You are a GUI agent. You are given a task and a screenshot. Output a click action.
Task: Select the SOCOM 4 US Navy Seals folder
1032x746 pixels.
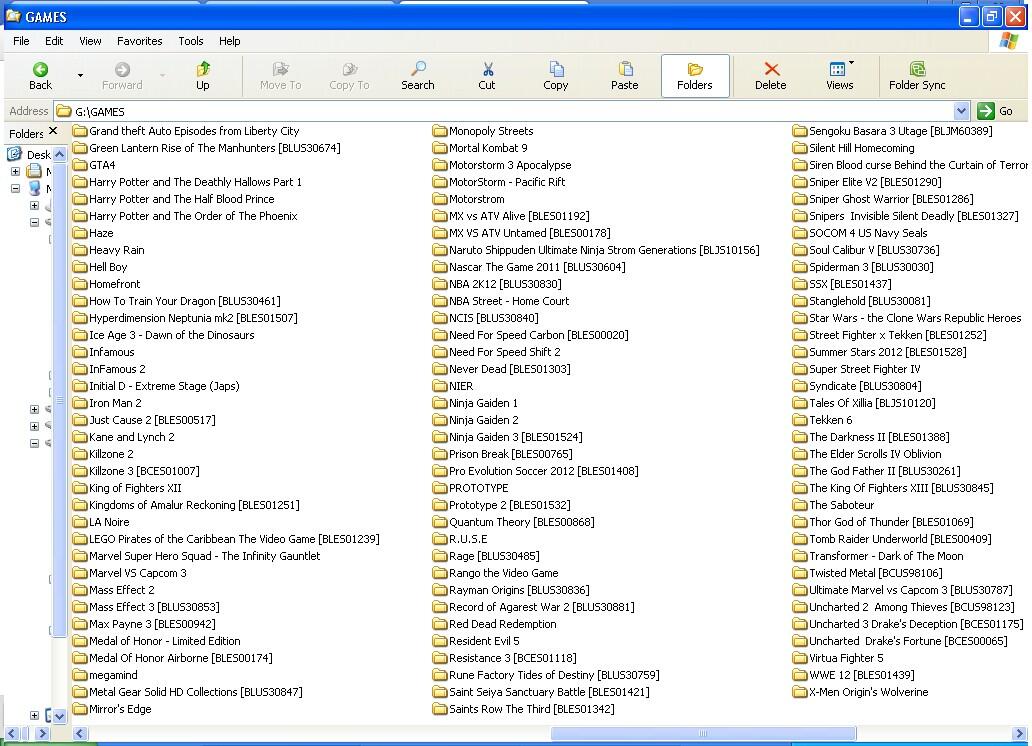860,233
